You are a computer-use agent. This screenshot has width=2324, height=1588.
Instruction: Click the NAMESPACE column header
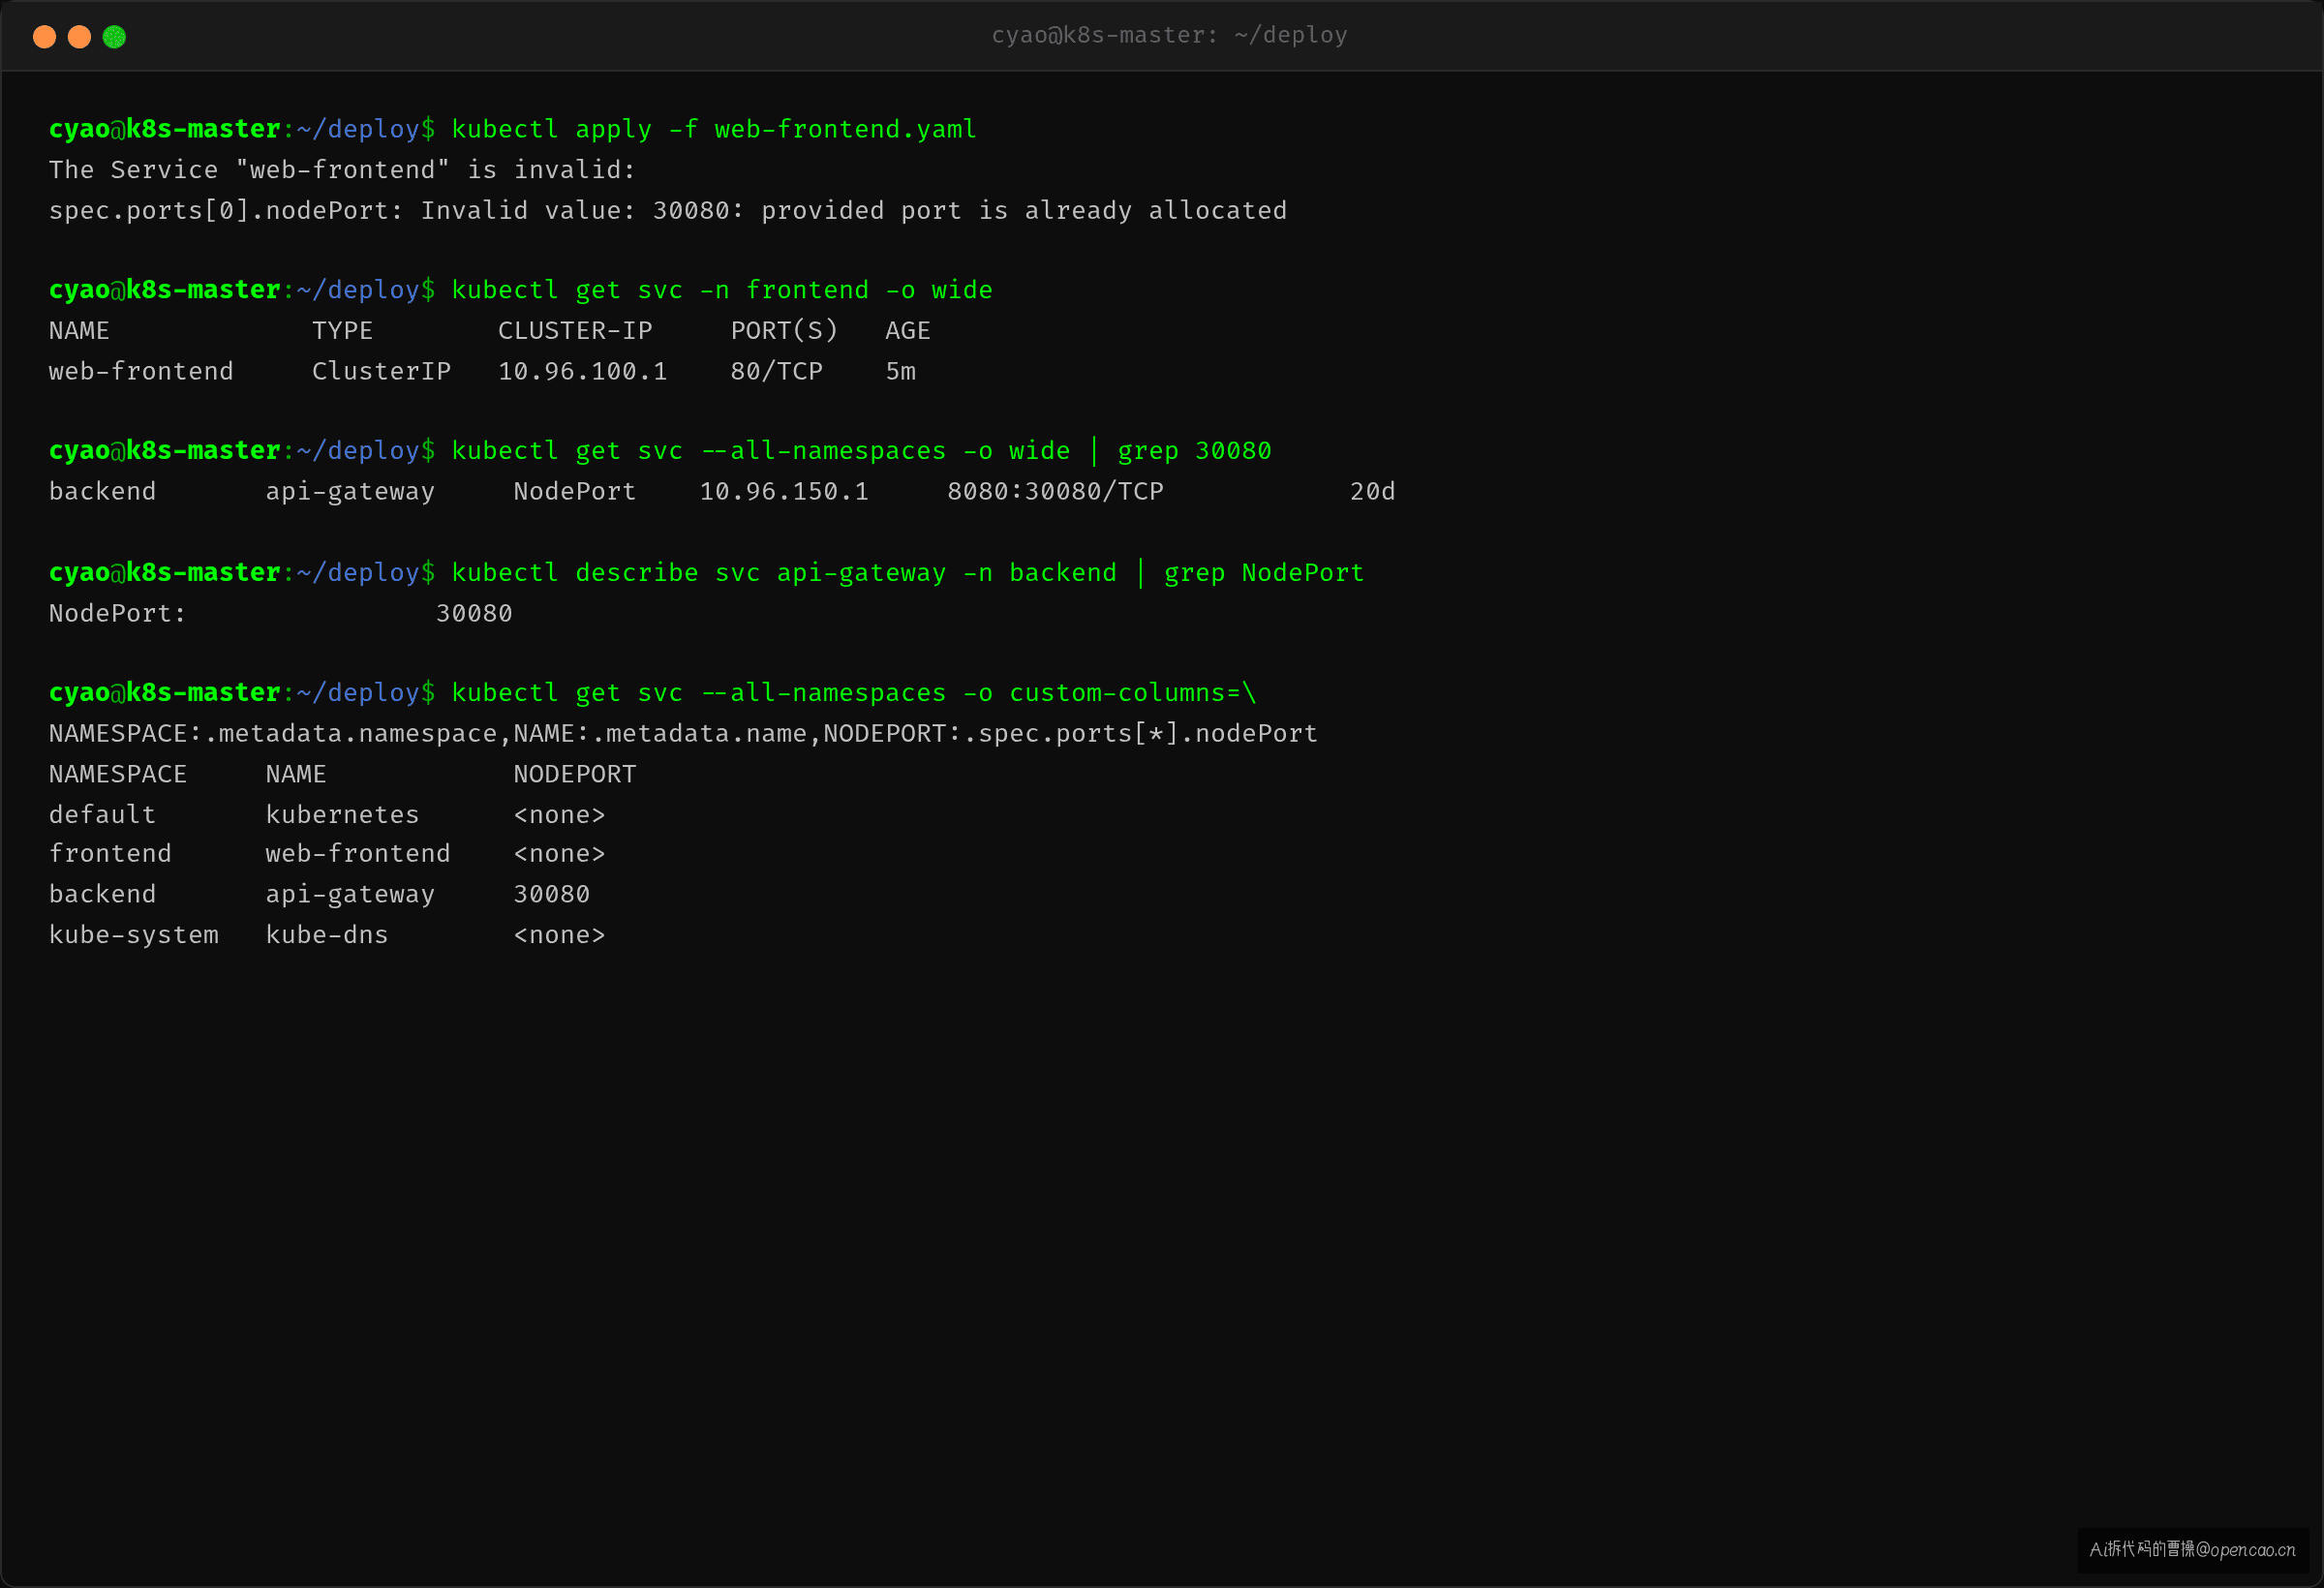pos(118,774)
